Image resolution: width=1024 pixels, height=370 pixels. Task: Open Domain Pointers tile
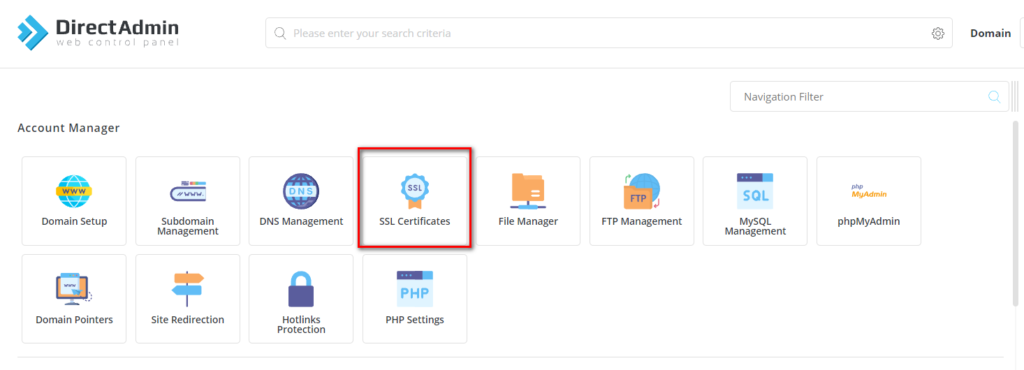point(74,299)
